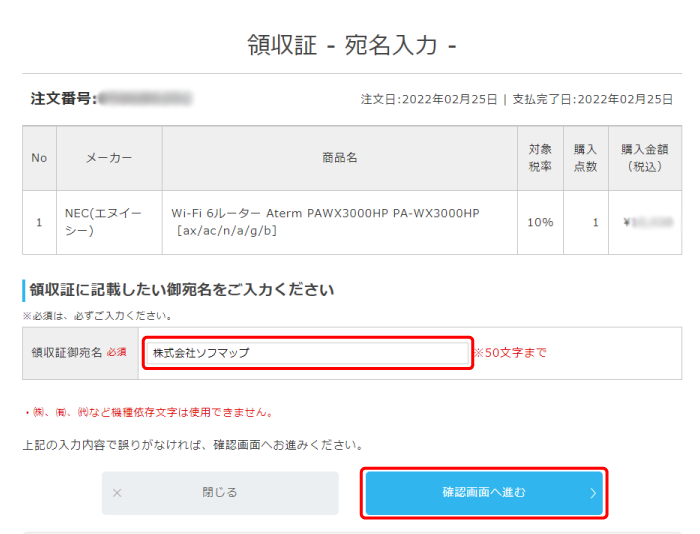Click the arrow chevron on 確認画面へ進む
This screenshot has width=700, height=534.
pos(593,493)
